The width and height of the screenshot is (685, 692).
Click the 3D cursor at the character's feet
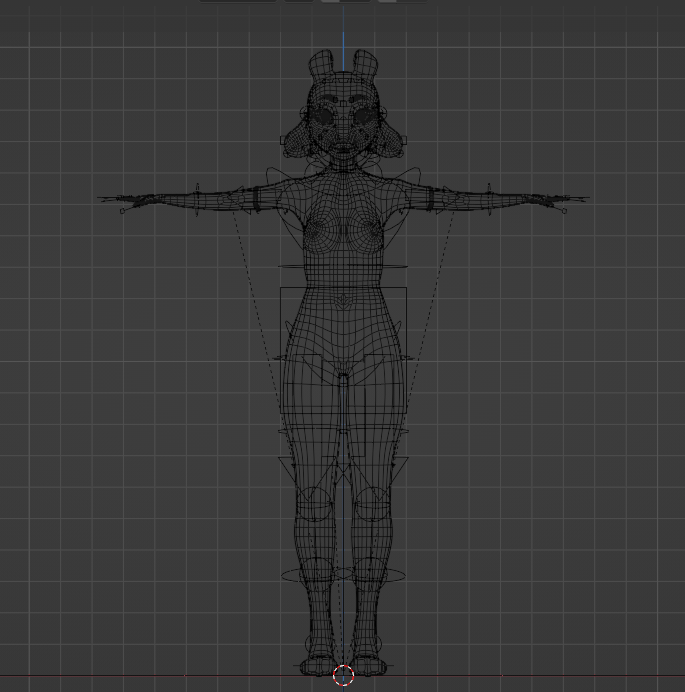tap(343, 676)
